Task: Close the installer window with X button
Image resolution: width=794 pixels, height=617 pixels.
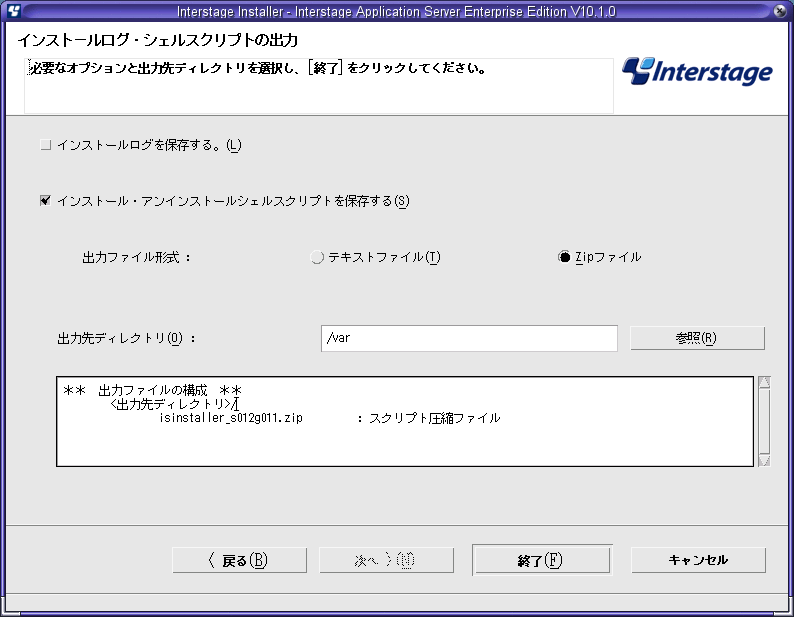Action: point(780,10)
